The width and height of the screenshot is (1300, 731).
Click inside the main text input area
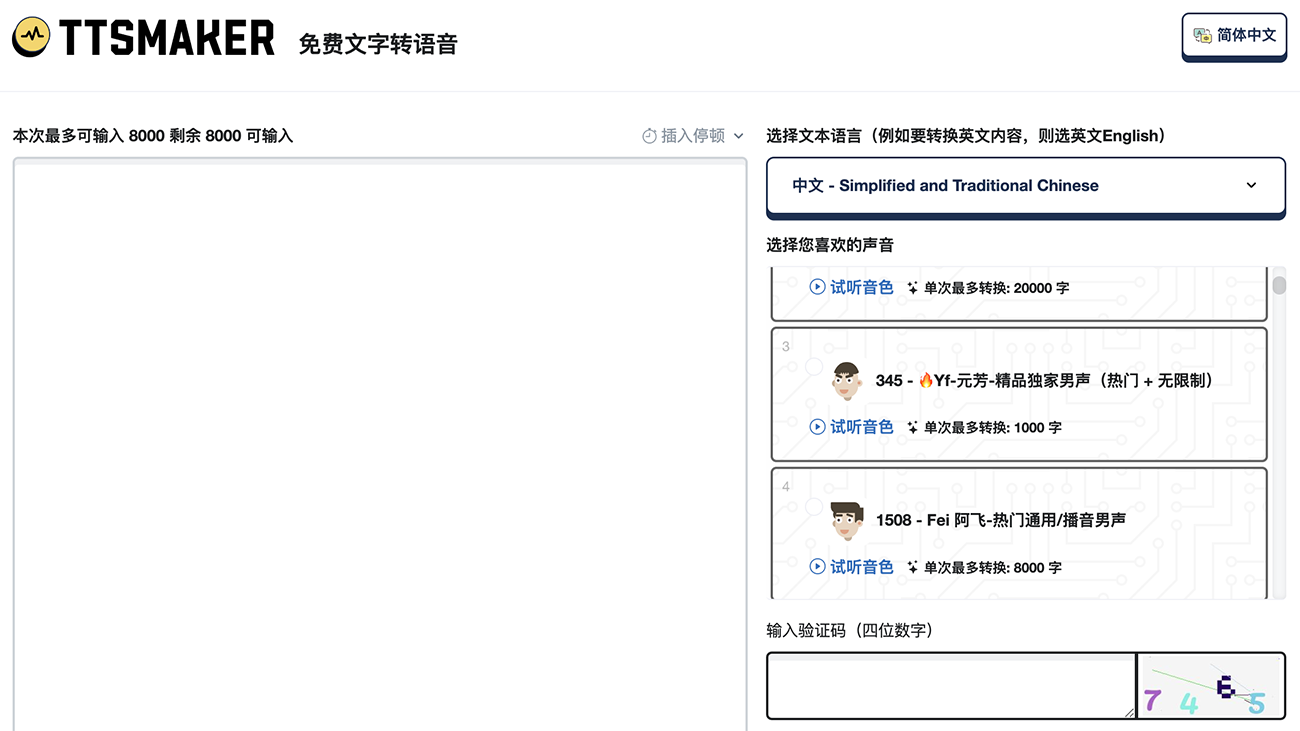pos(380,440)
